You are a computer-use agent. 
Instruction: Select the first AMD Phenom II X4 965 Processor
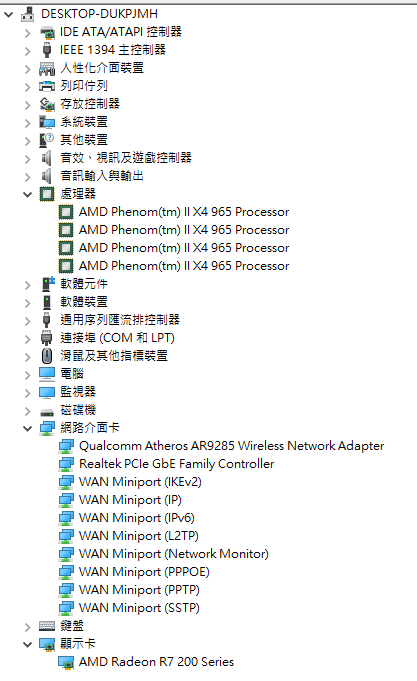pyautogui.click(x=184, y=212)
